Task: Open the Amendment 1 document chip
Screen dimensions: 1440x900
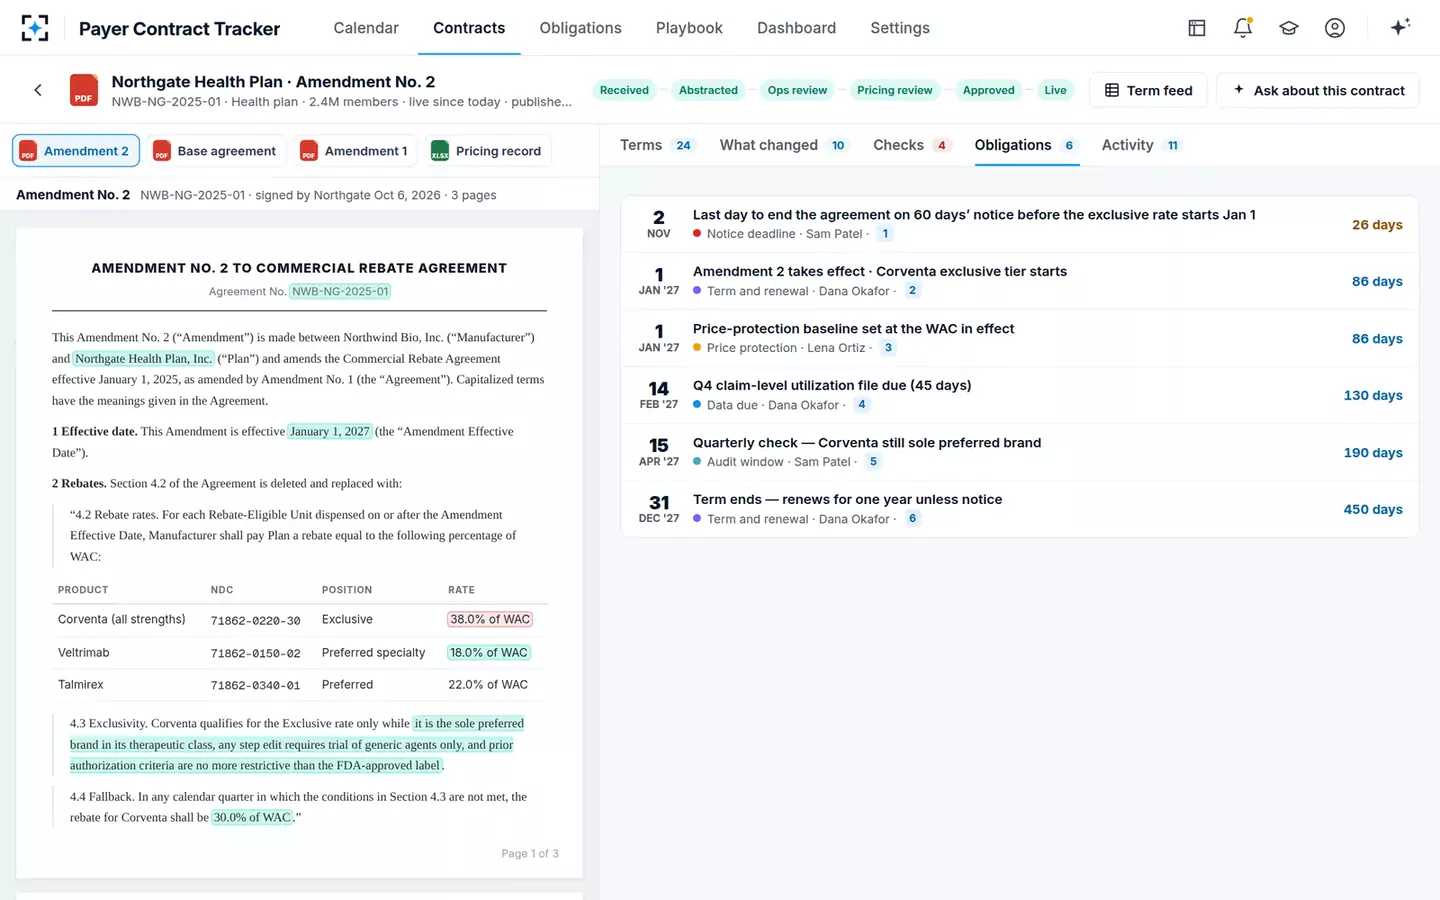Action: click(355, 151)
